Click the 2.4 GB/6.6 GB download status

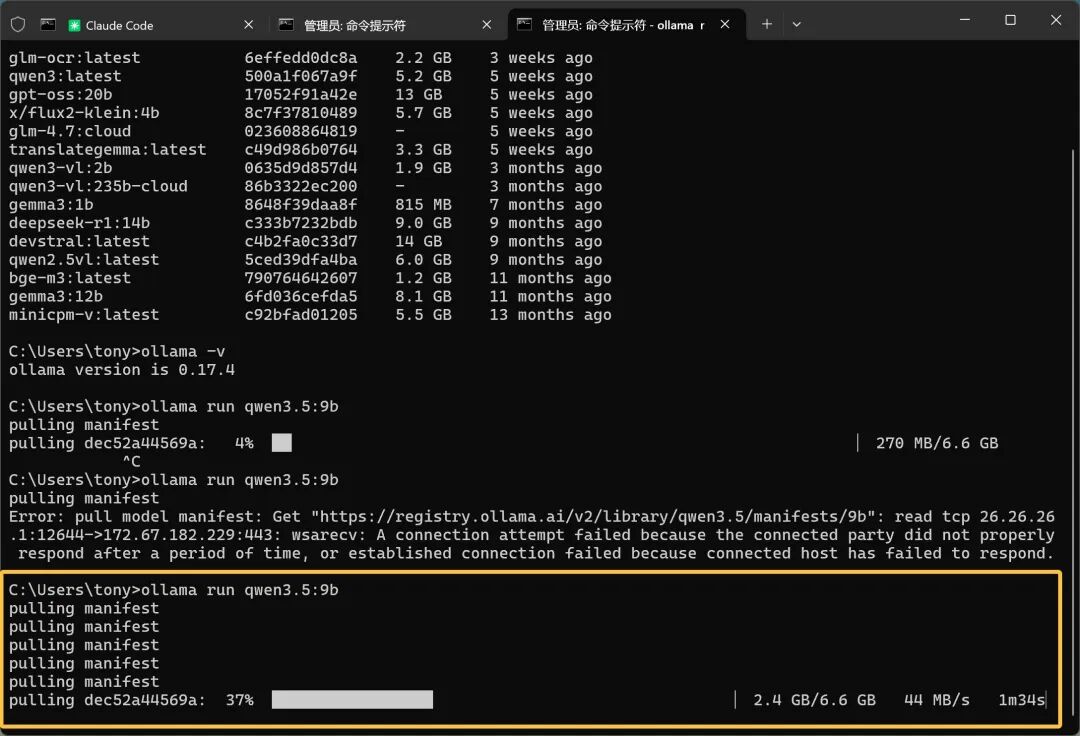pos(815,700)
